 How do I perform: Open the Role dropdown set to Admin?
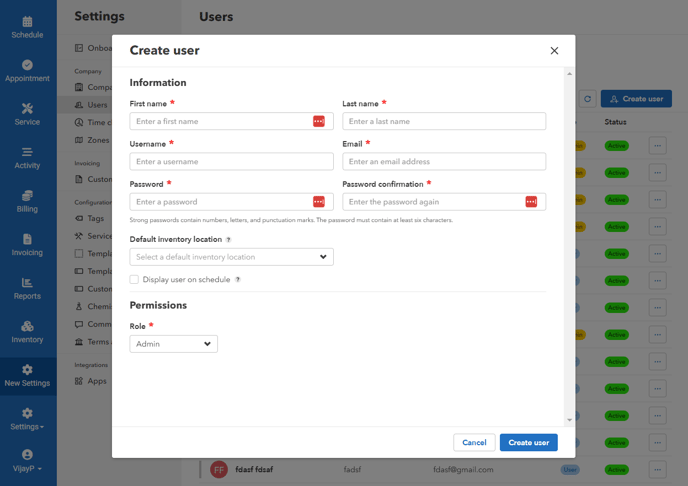click(x=173, y=344)
